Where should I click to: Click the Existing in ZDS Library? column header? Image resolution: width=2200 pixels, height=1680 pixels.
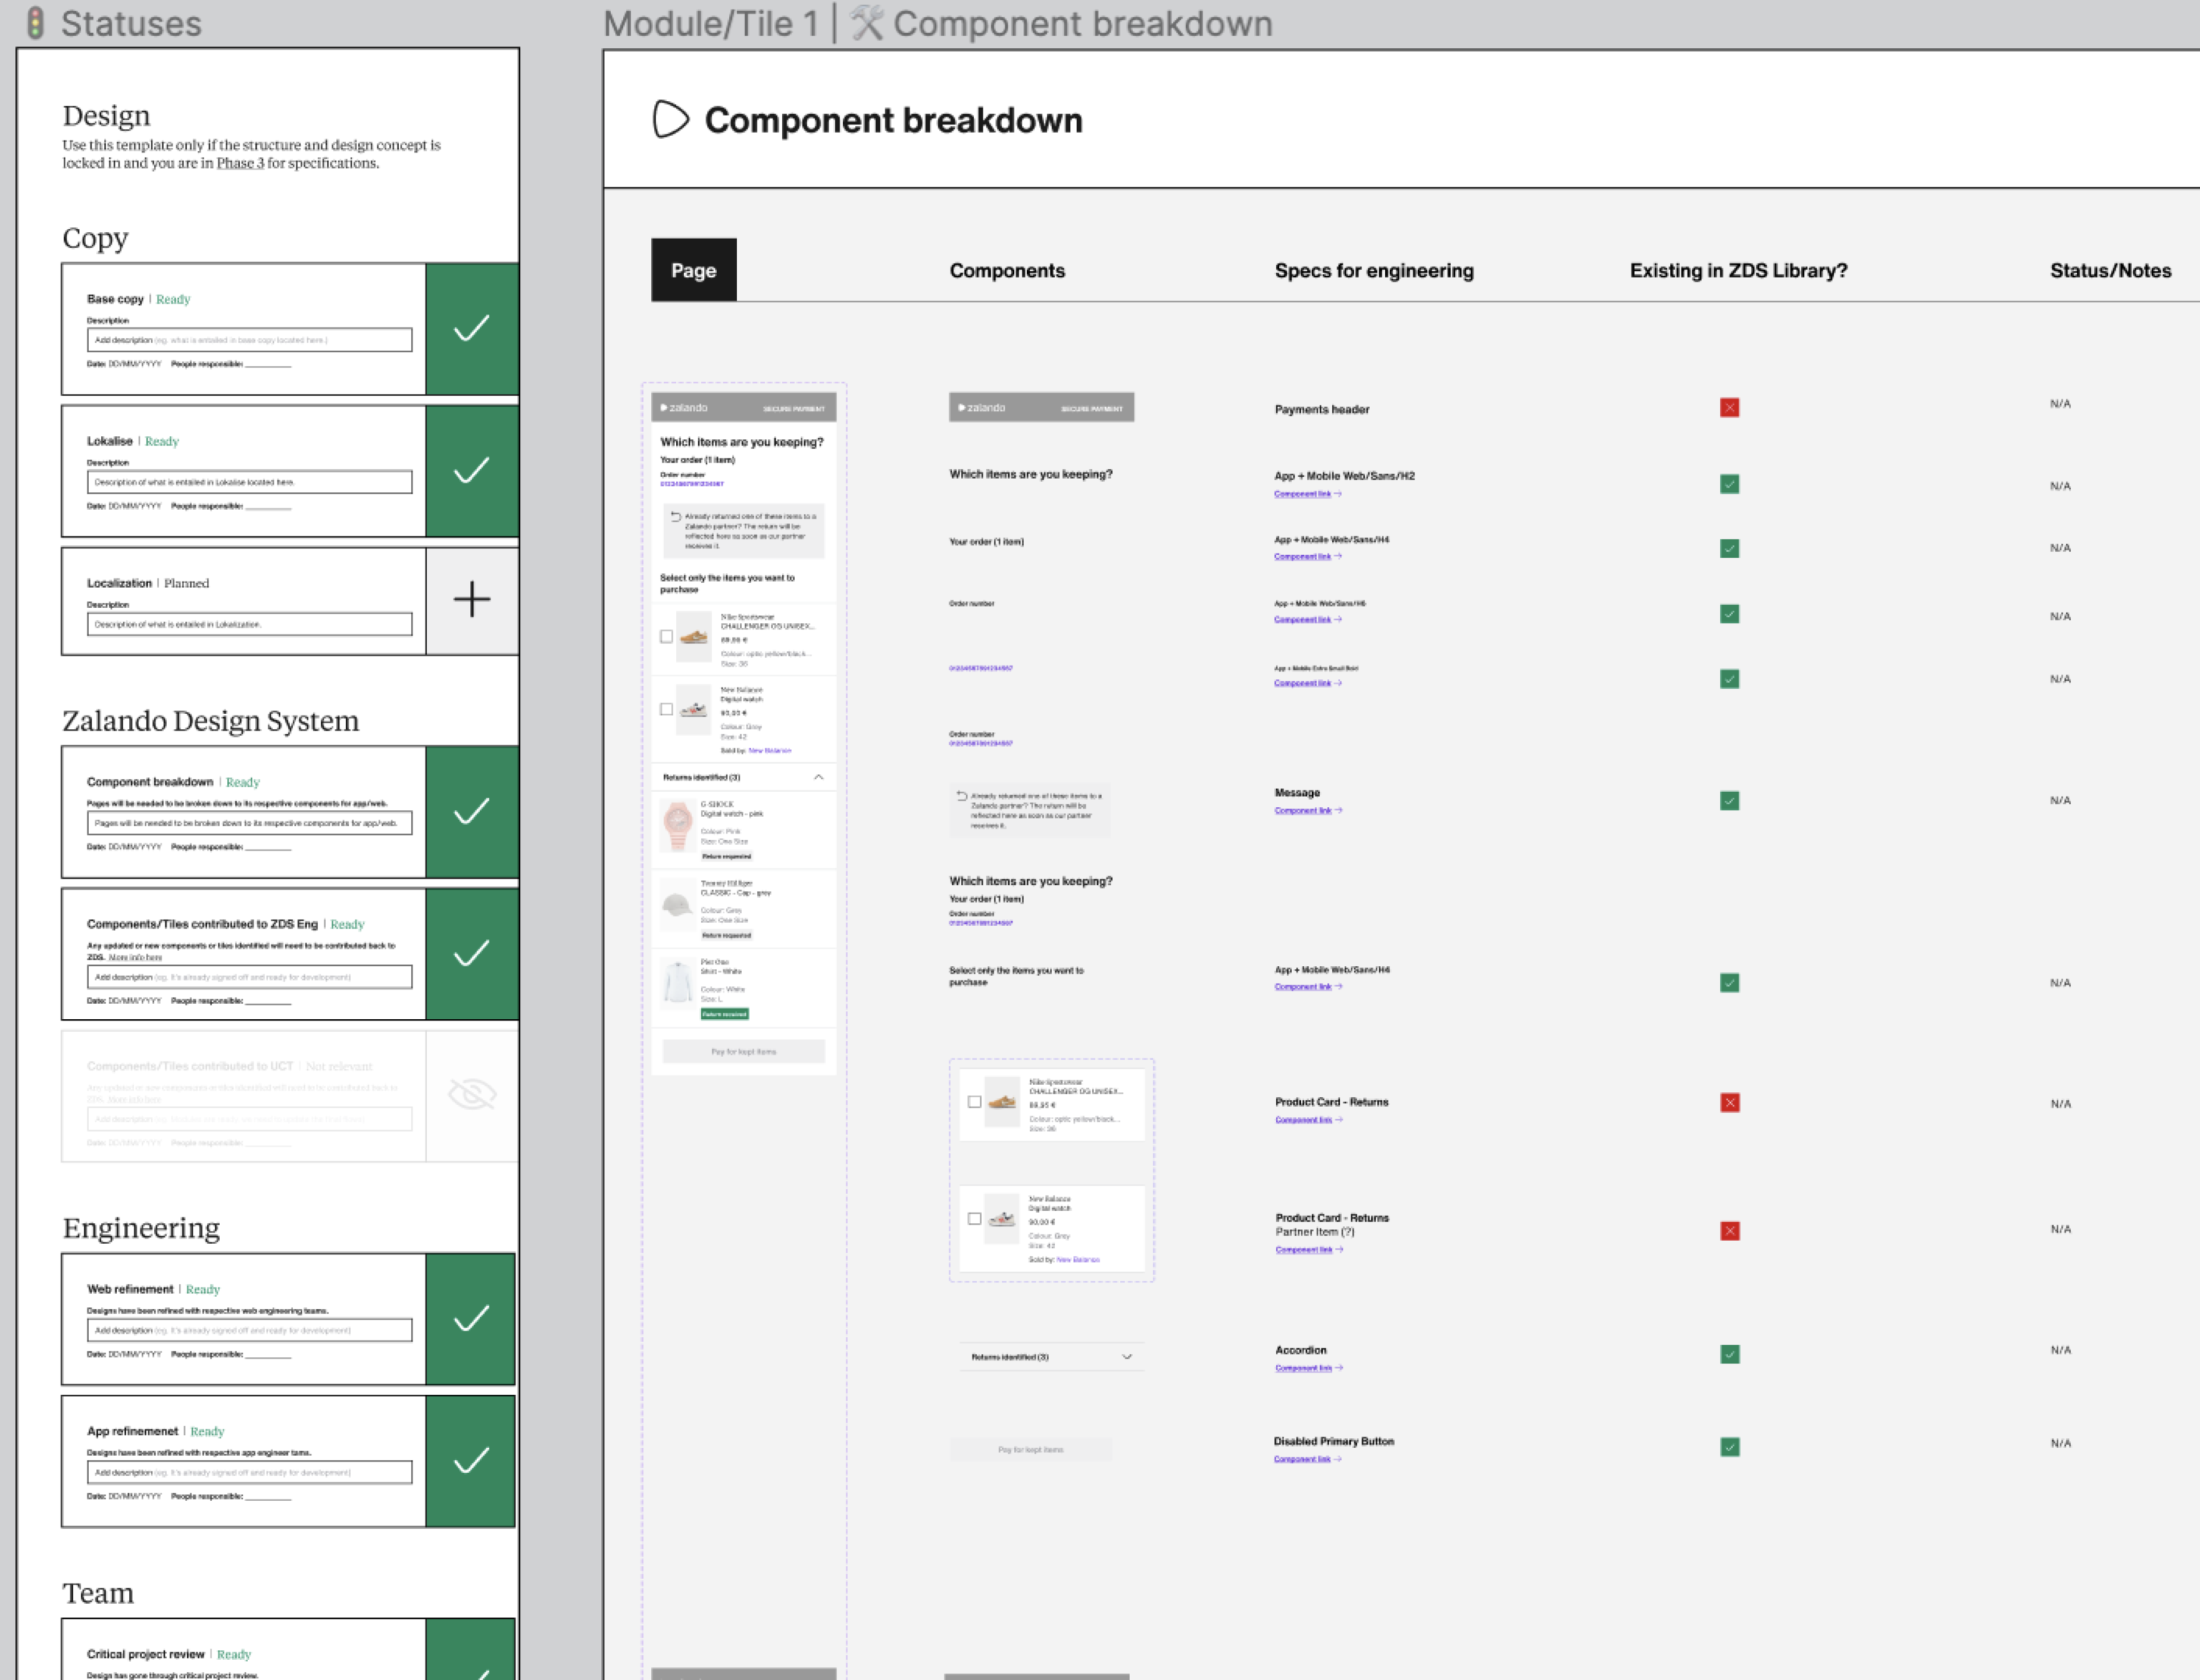(x=1738, y=270)
